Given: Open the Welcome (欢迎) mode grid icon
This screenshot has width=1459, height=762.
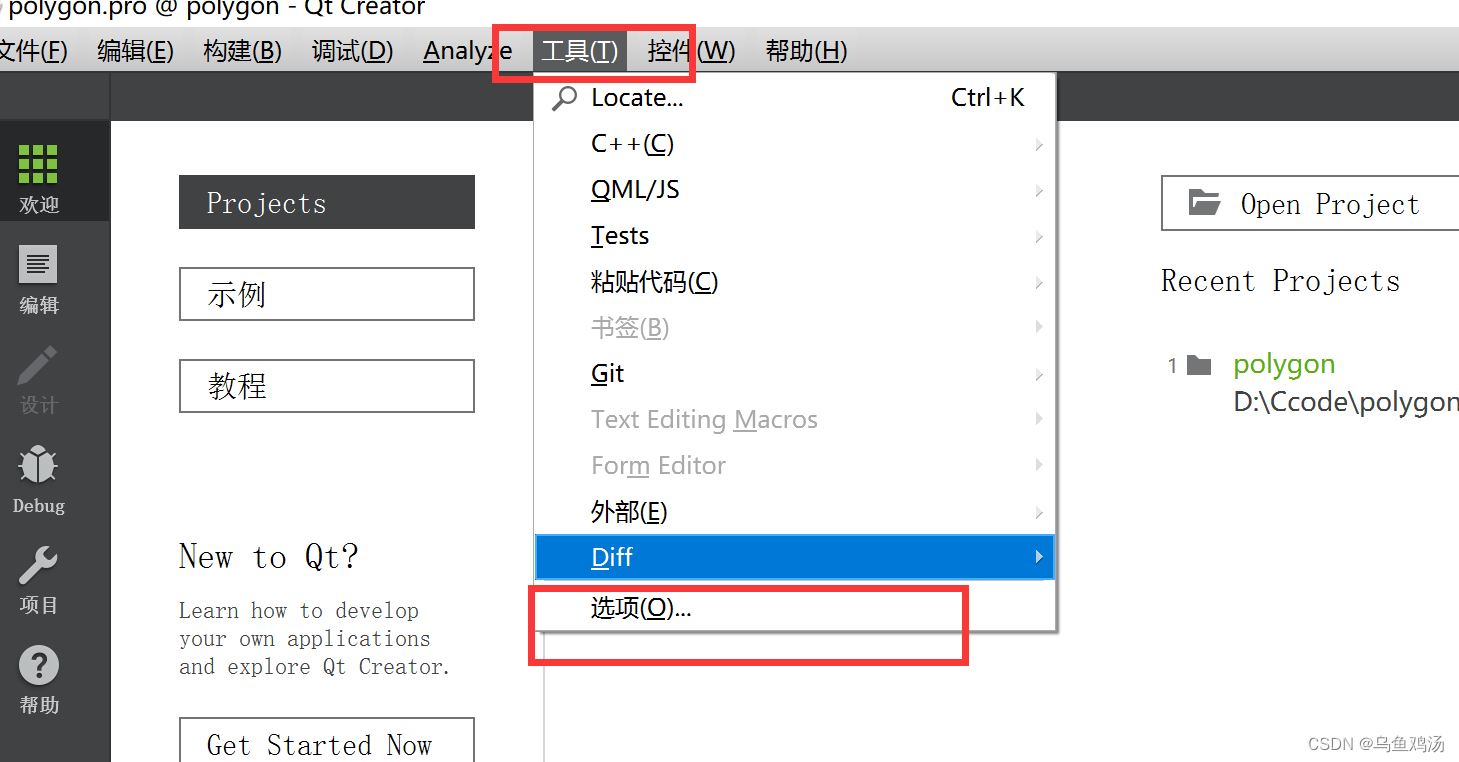Looking at the screenshot, I should coord(38,164).
